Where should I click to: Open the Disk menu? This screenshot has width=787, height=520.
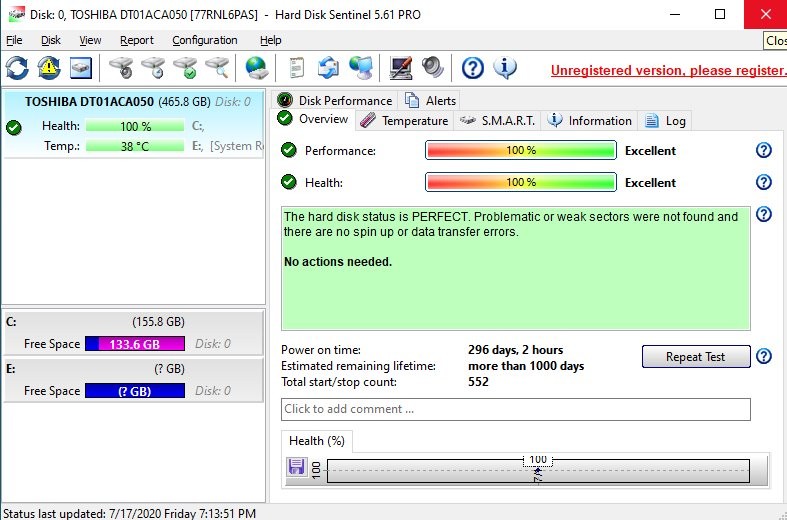click(51, 40)
